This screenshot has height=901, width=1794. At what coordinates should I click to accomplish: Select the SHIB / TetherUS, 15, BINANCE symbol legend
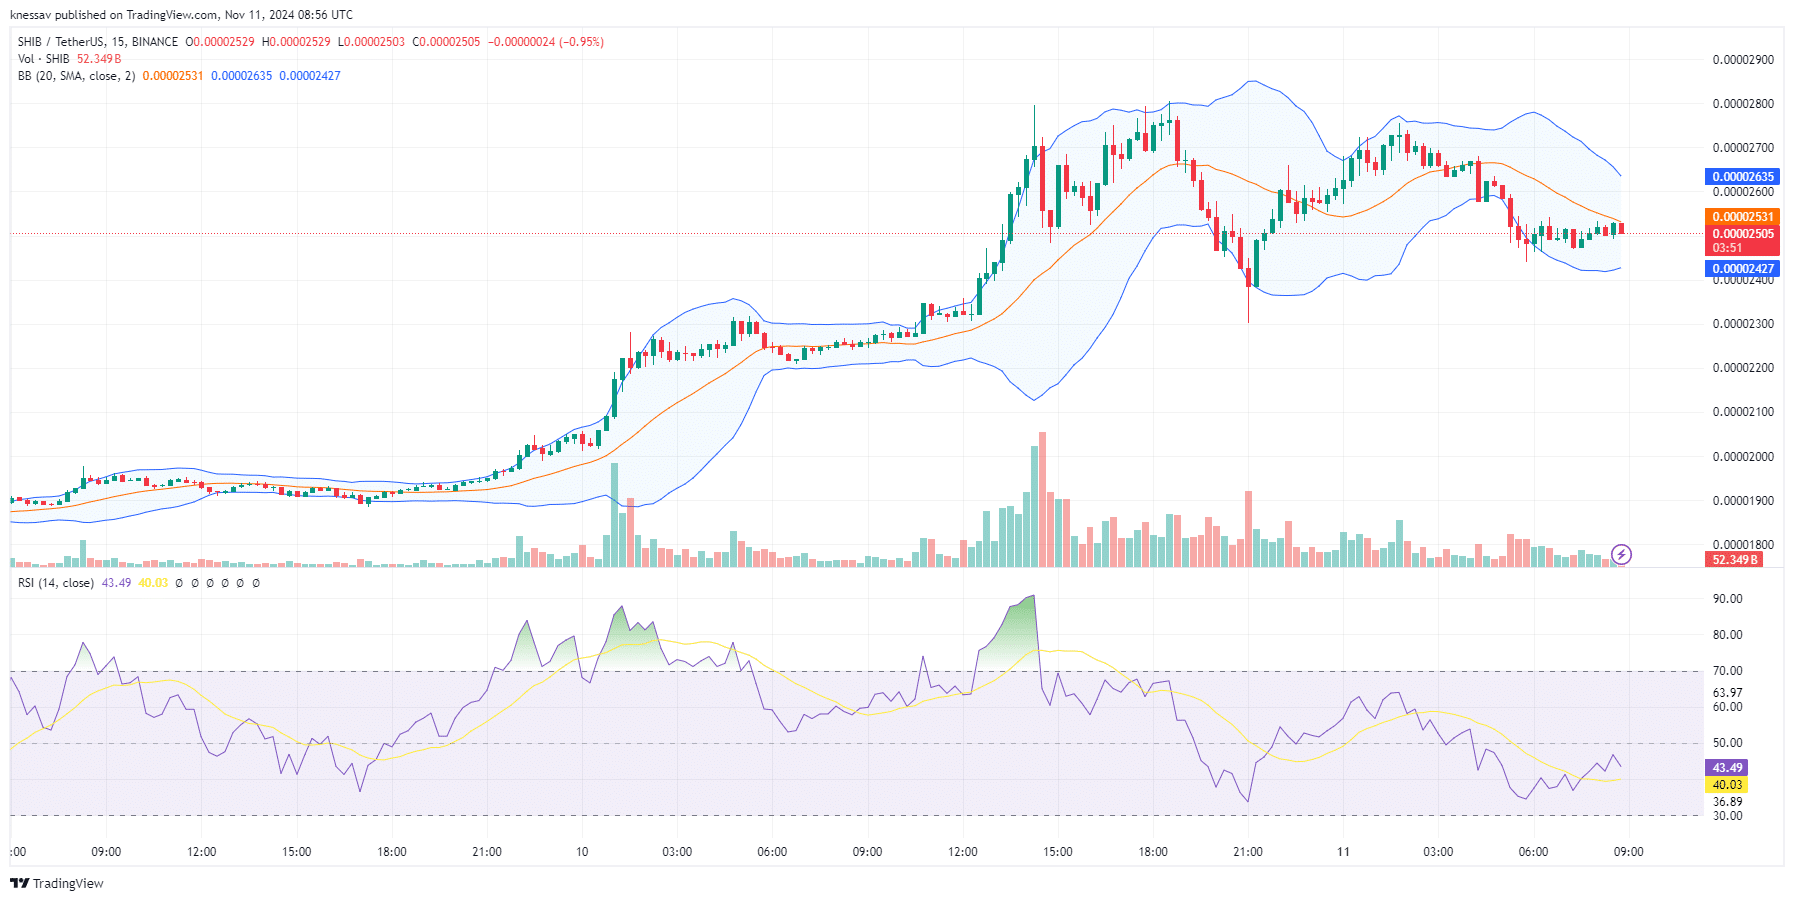coord(98,42)
